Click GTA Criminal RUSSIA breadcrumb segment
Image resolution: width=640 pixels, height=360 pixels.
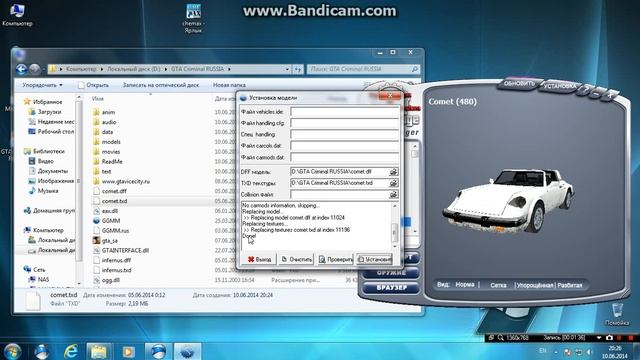[198, 69]
